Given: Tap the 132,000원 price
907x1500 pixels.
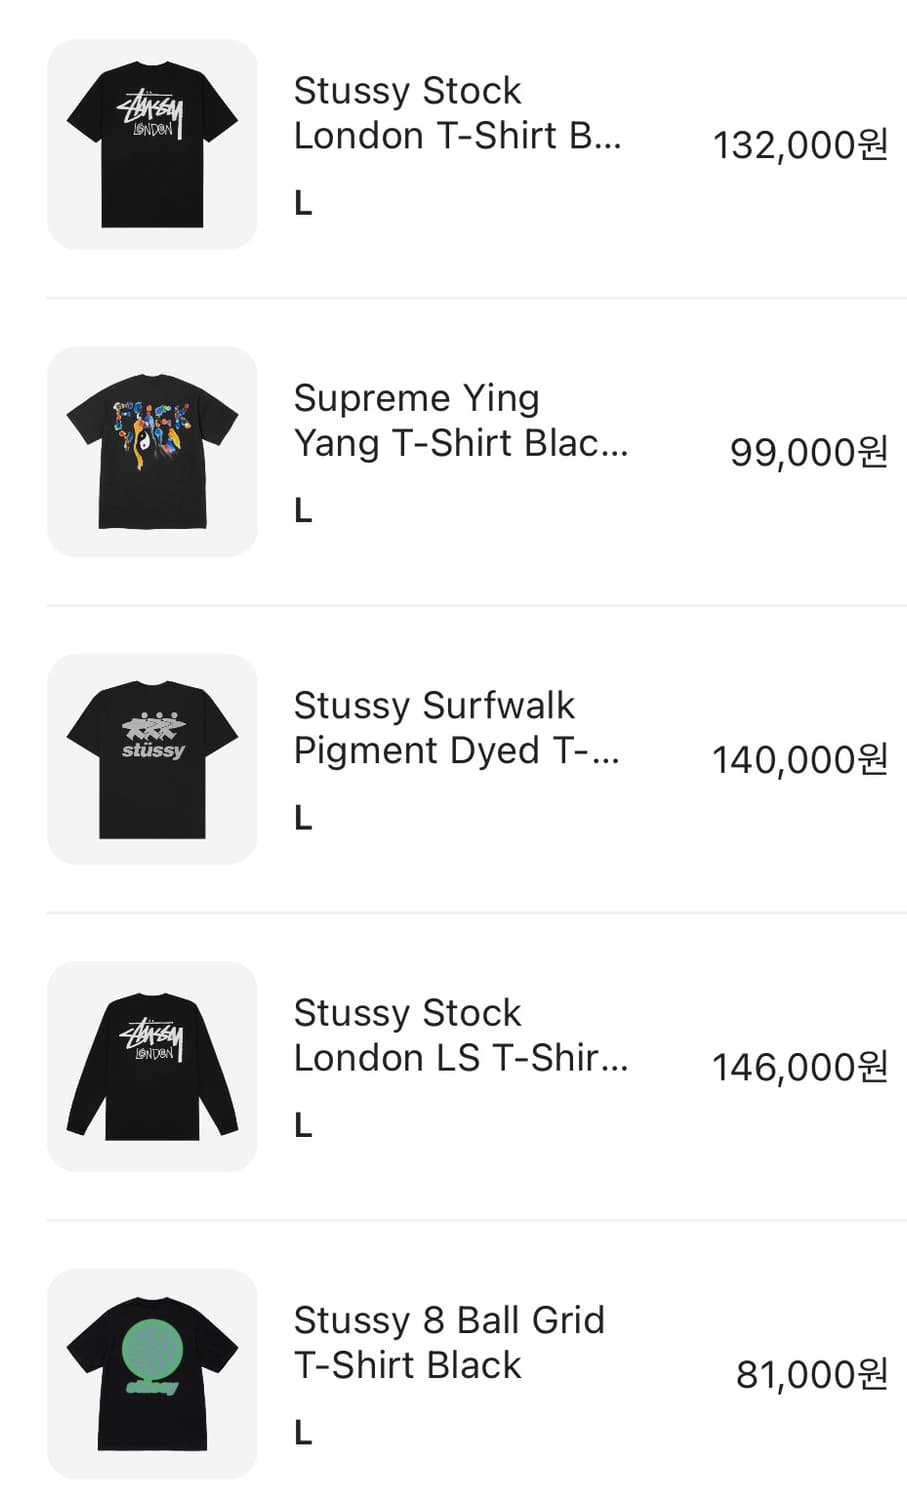Looking at the screenshot, I should (800, 146).
